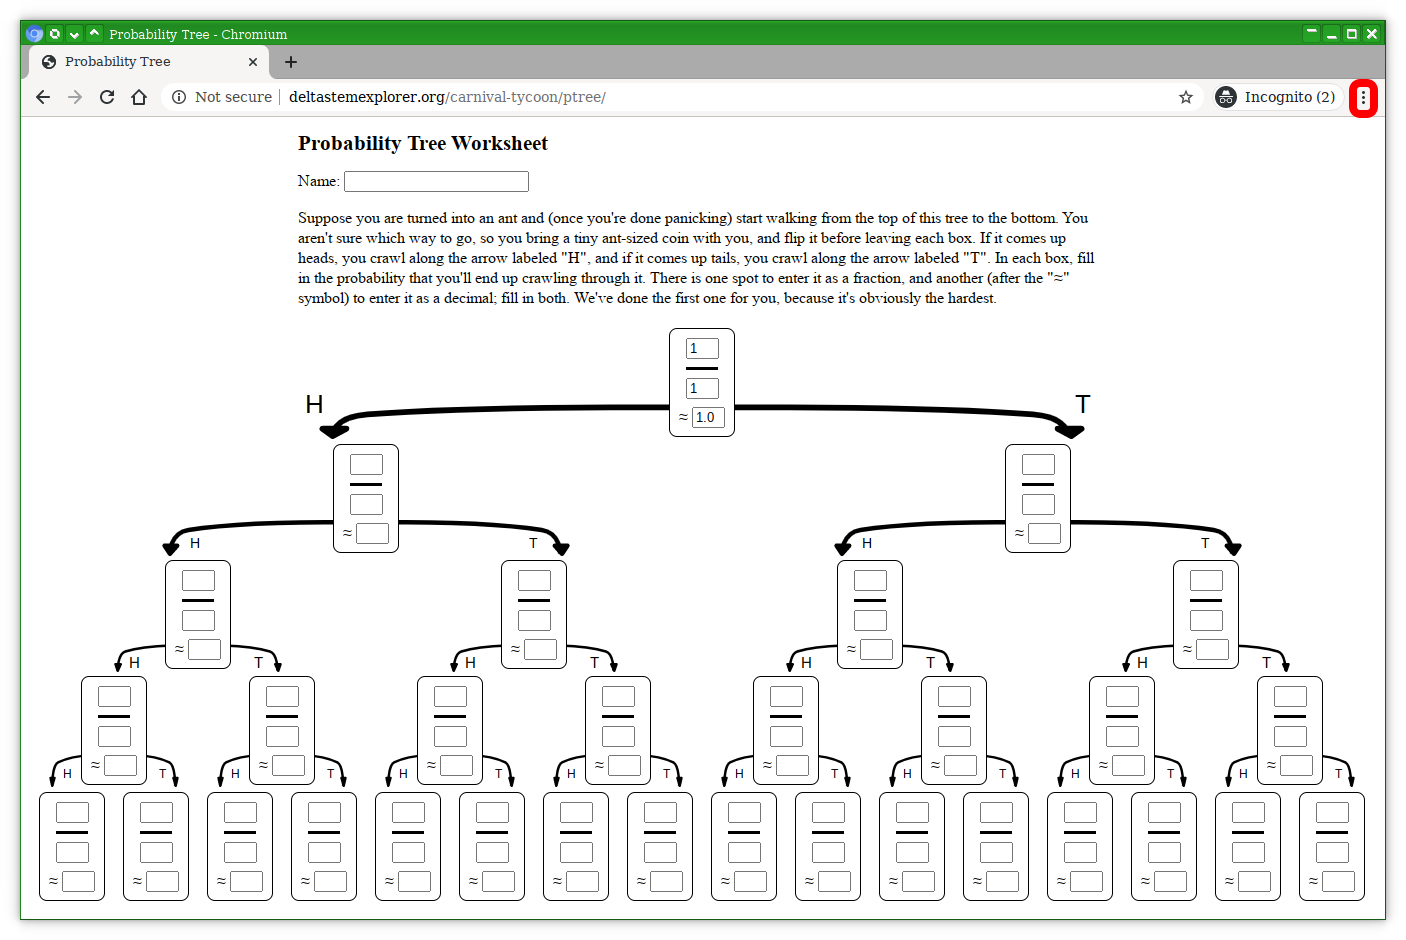The width and height of the screenshot is (1406, 940).
Task: Click the title bar down-arrow icon
Action: [x=74, y=34]
